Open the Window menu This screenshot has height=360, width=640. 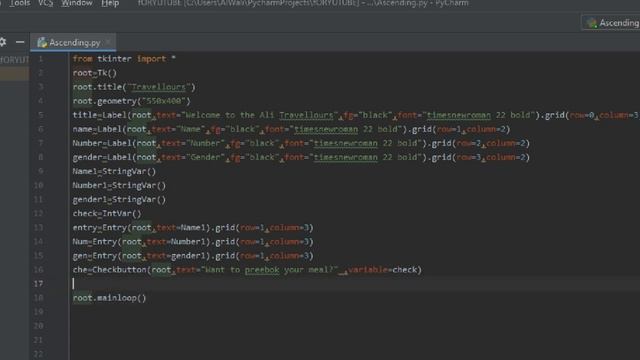tap(76, 3)
